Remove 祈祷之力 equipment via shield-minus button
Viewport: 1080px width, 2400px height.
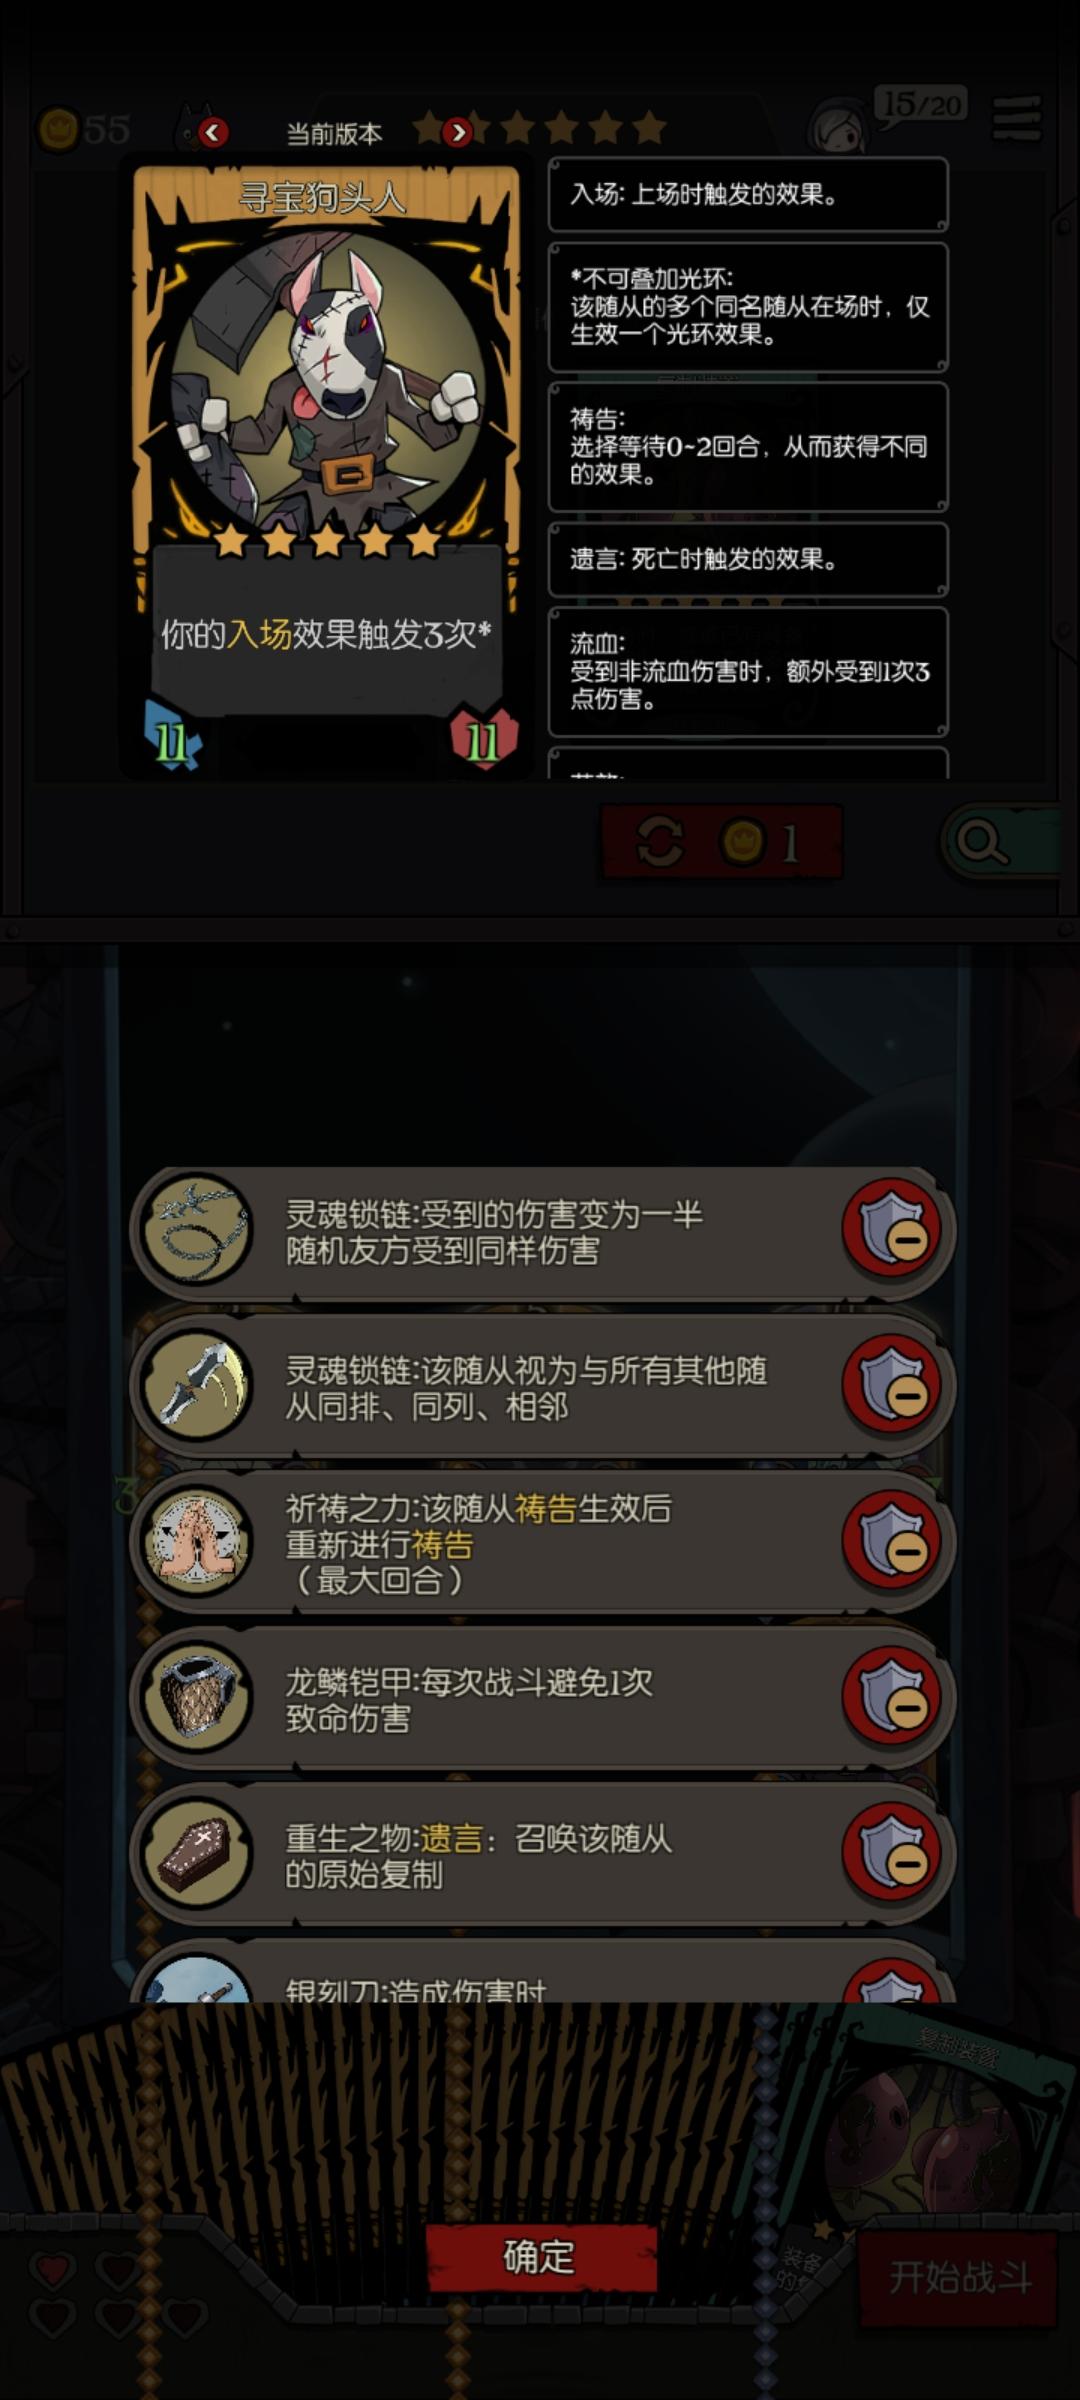(893, 1540)
